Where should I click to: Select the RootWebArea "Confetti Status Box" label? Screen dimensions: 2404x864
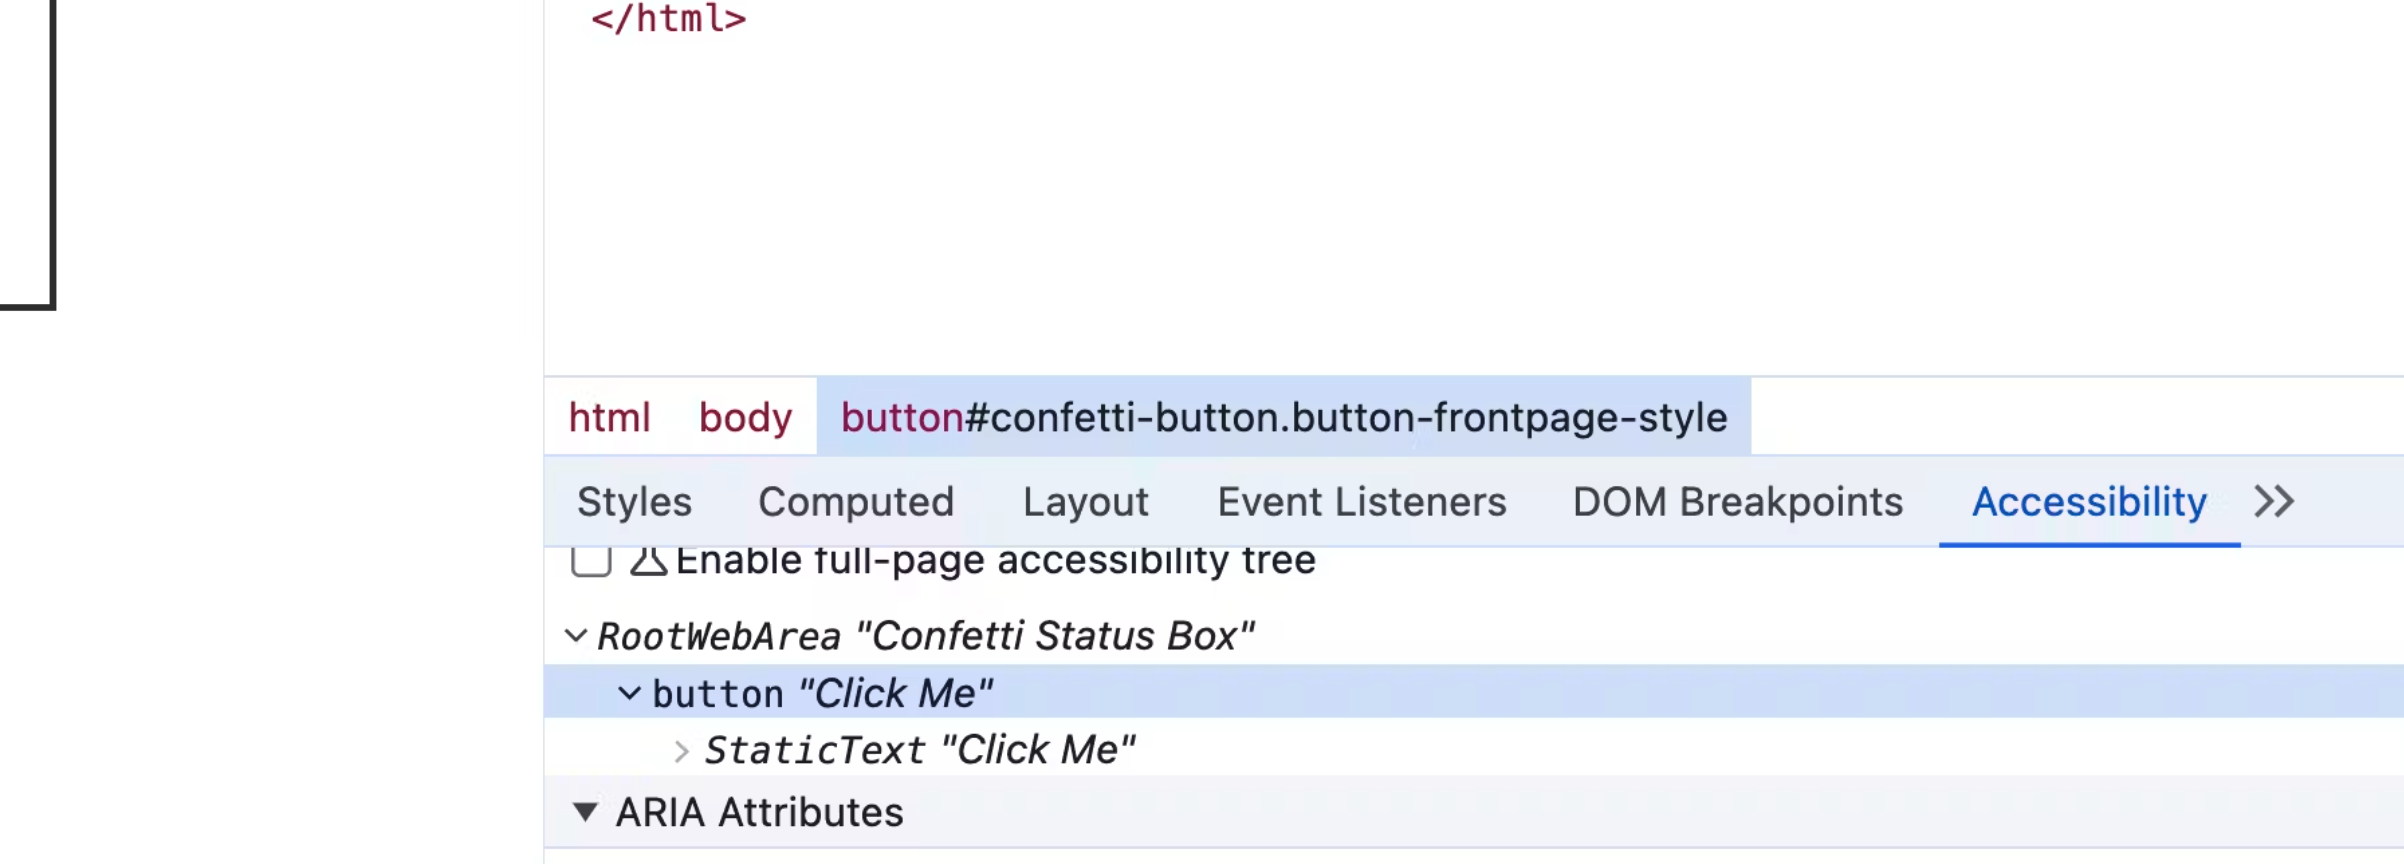(x=925, y=636)
